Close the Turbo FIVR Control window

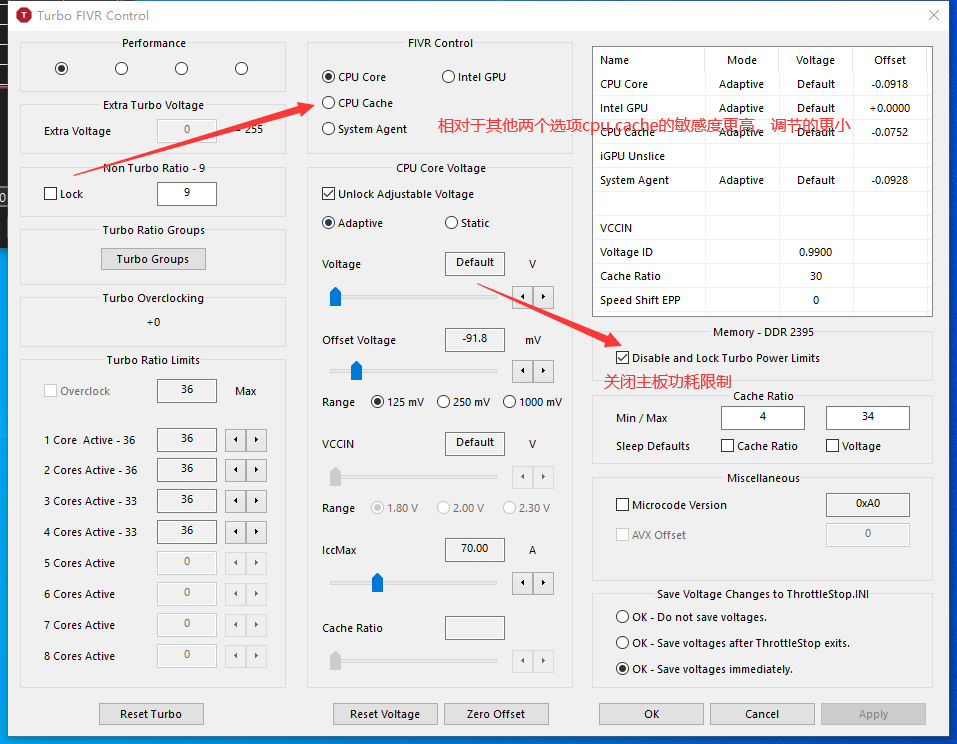934,15
